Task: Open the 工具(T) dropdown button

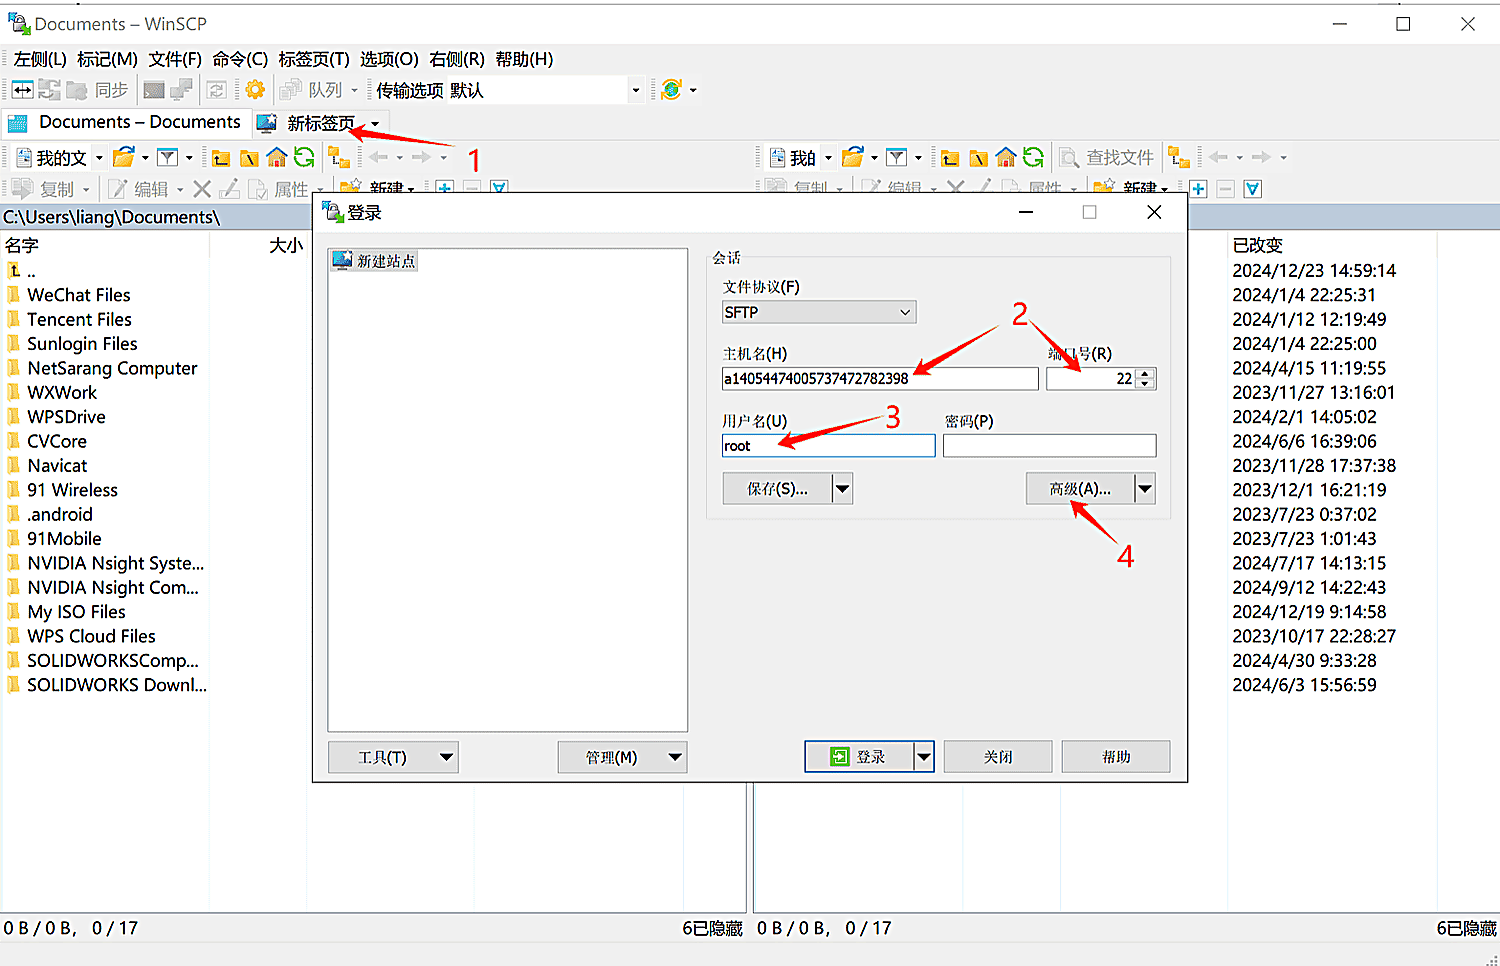Action: 393,757
